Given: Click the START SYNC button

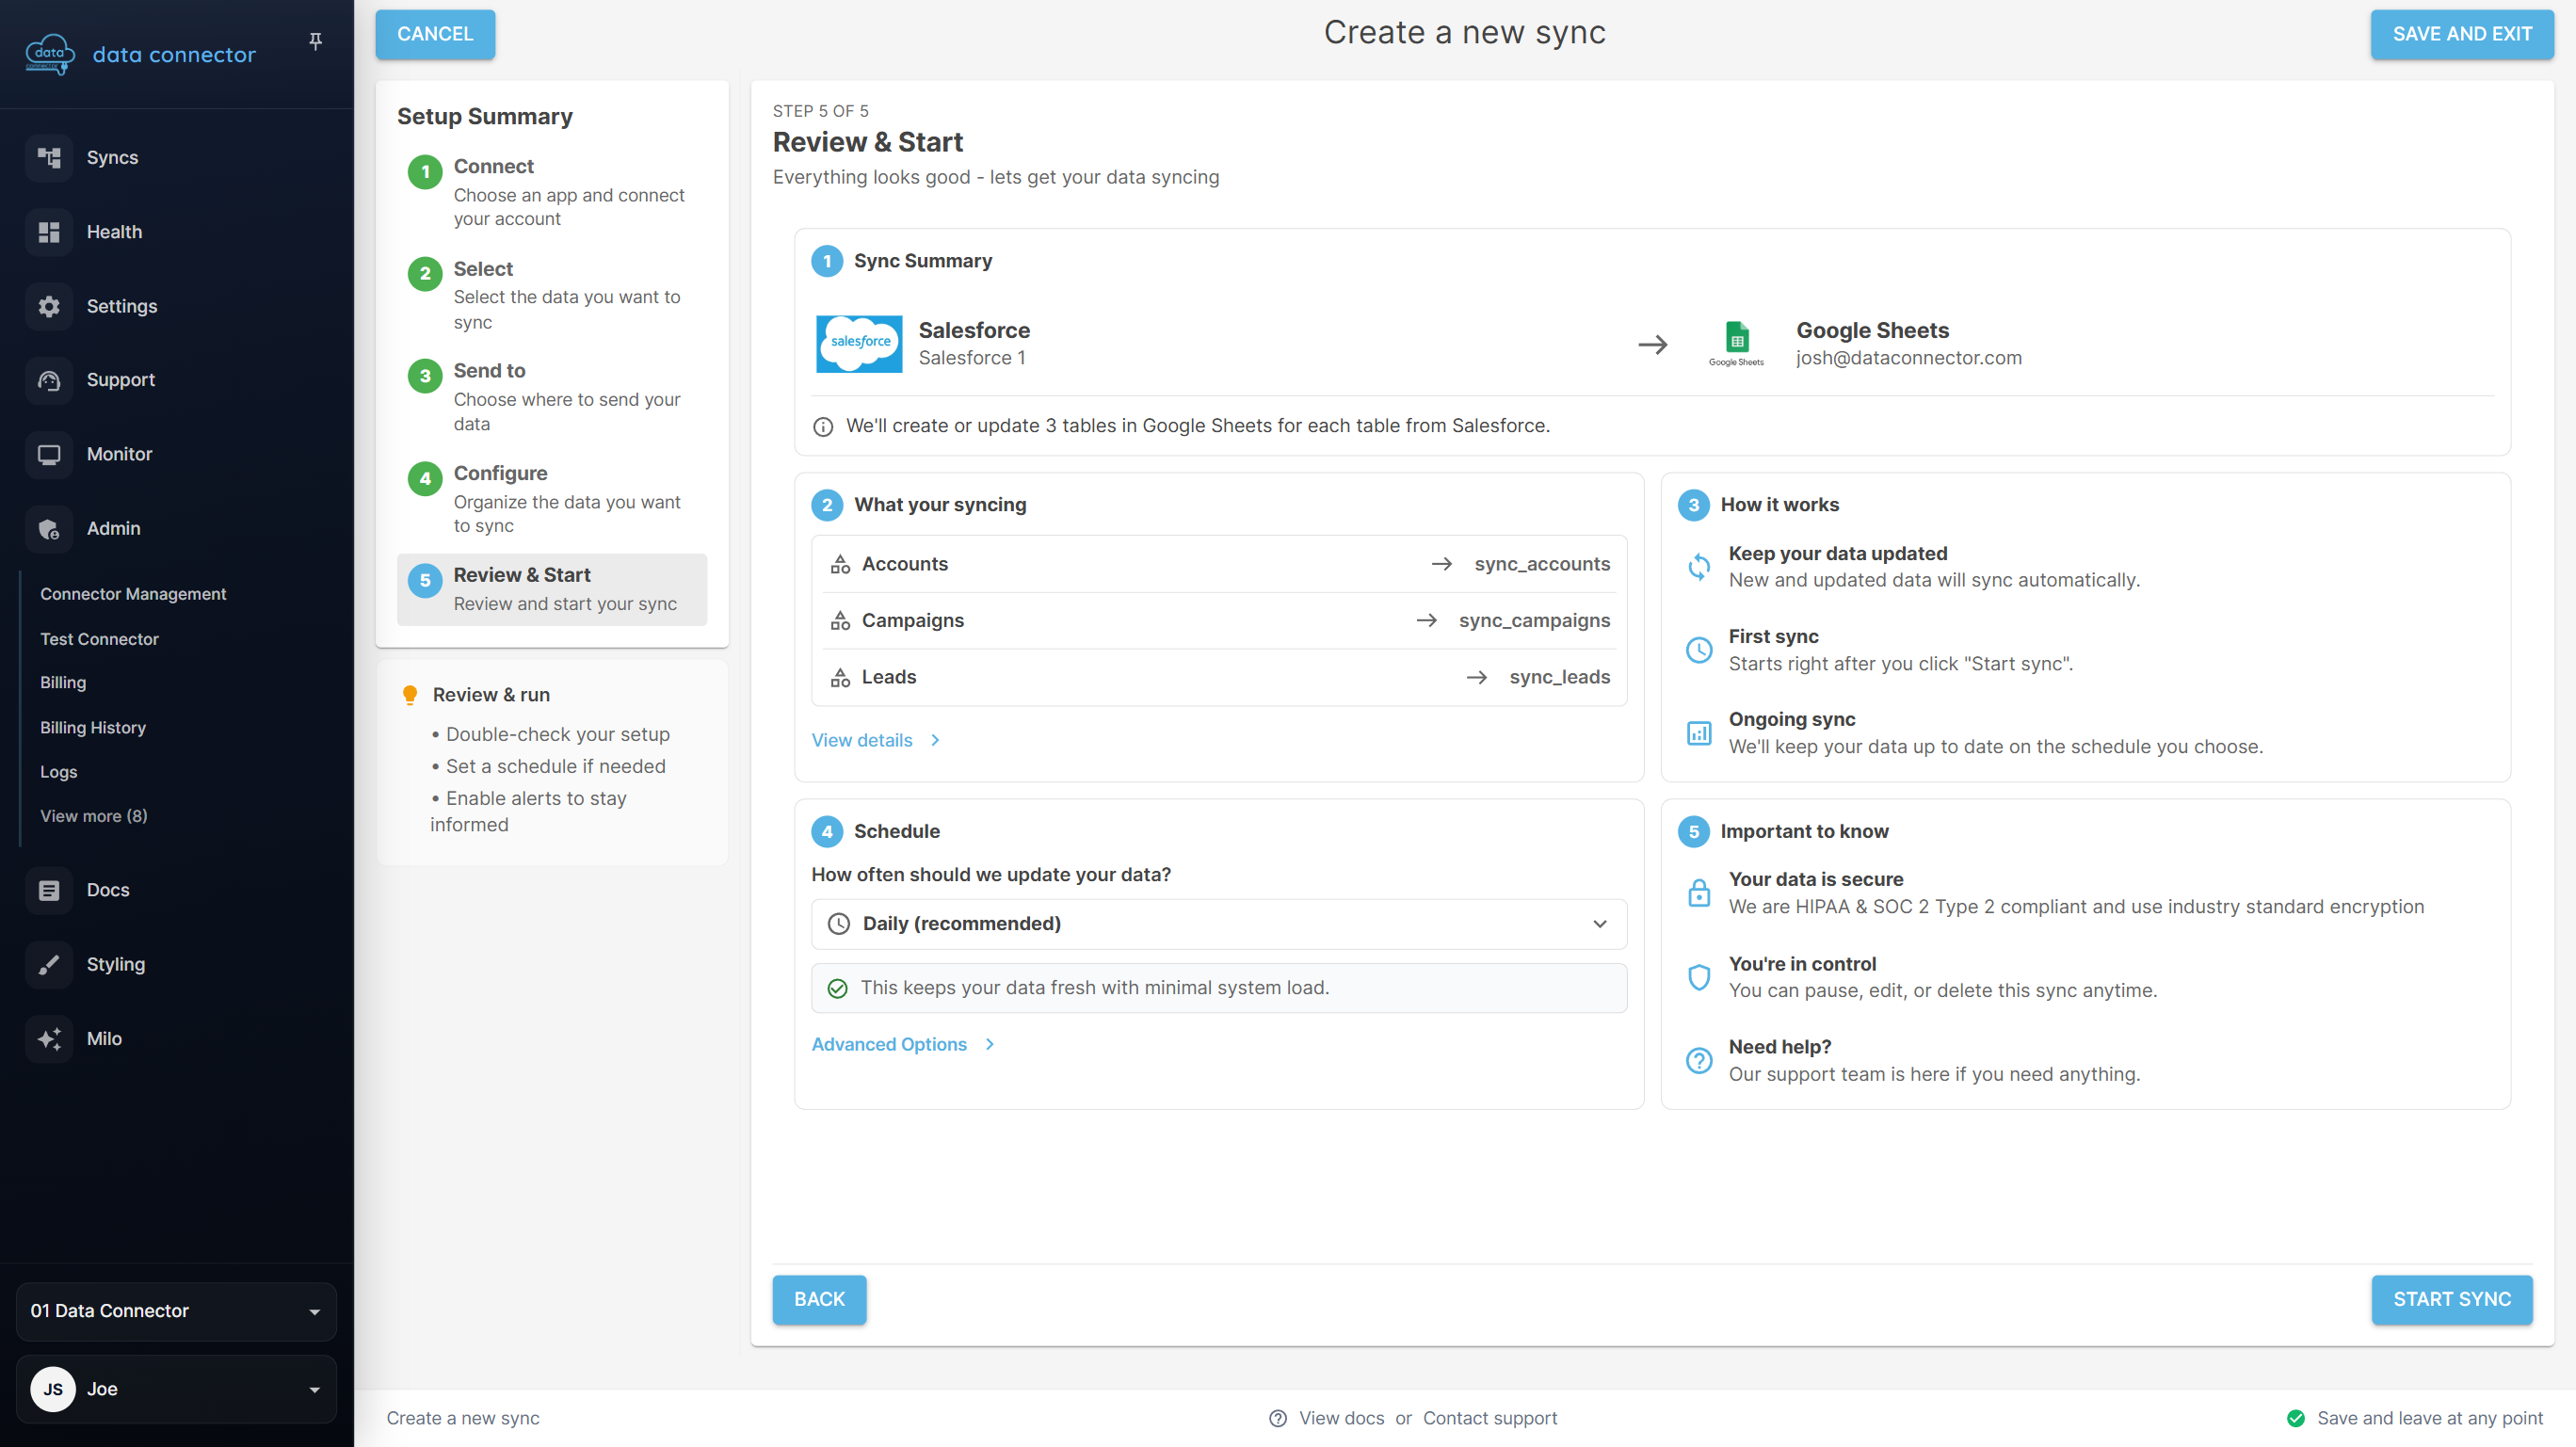Looking at the screenshot, I should (2452, 1299).
